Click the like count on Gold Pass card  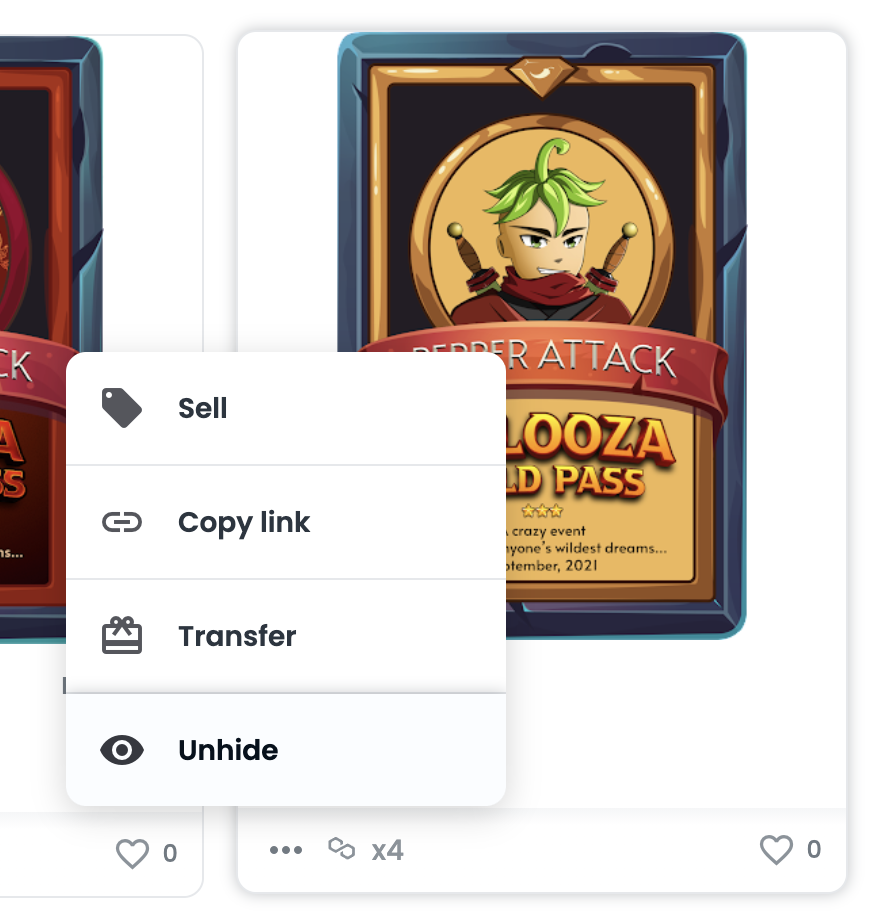tap(814, 849)
